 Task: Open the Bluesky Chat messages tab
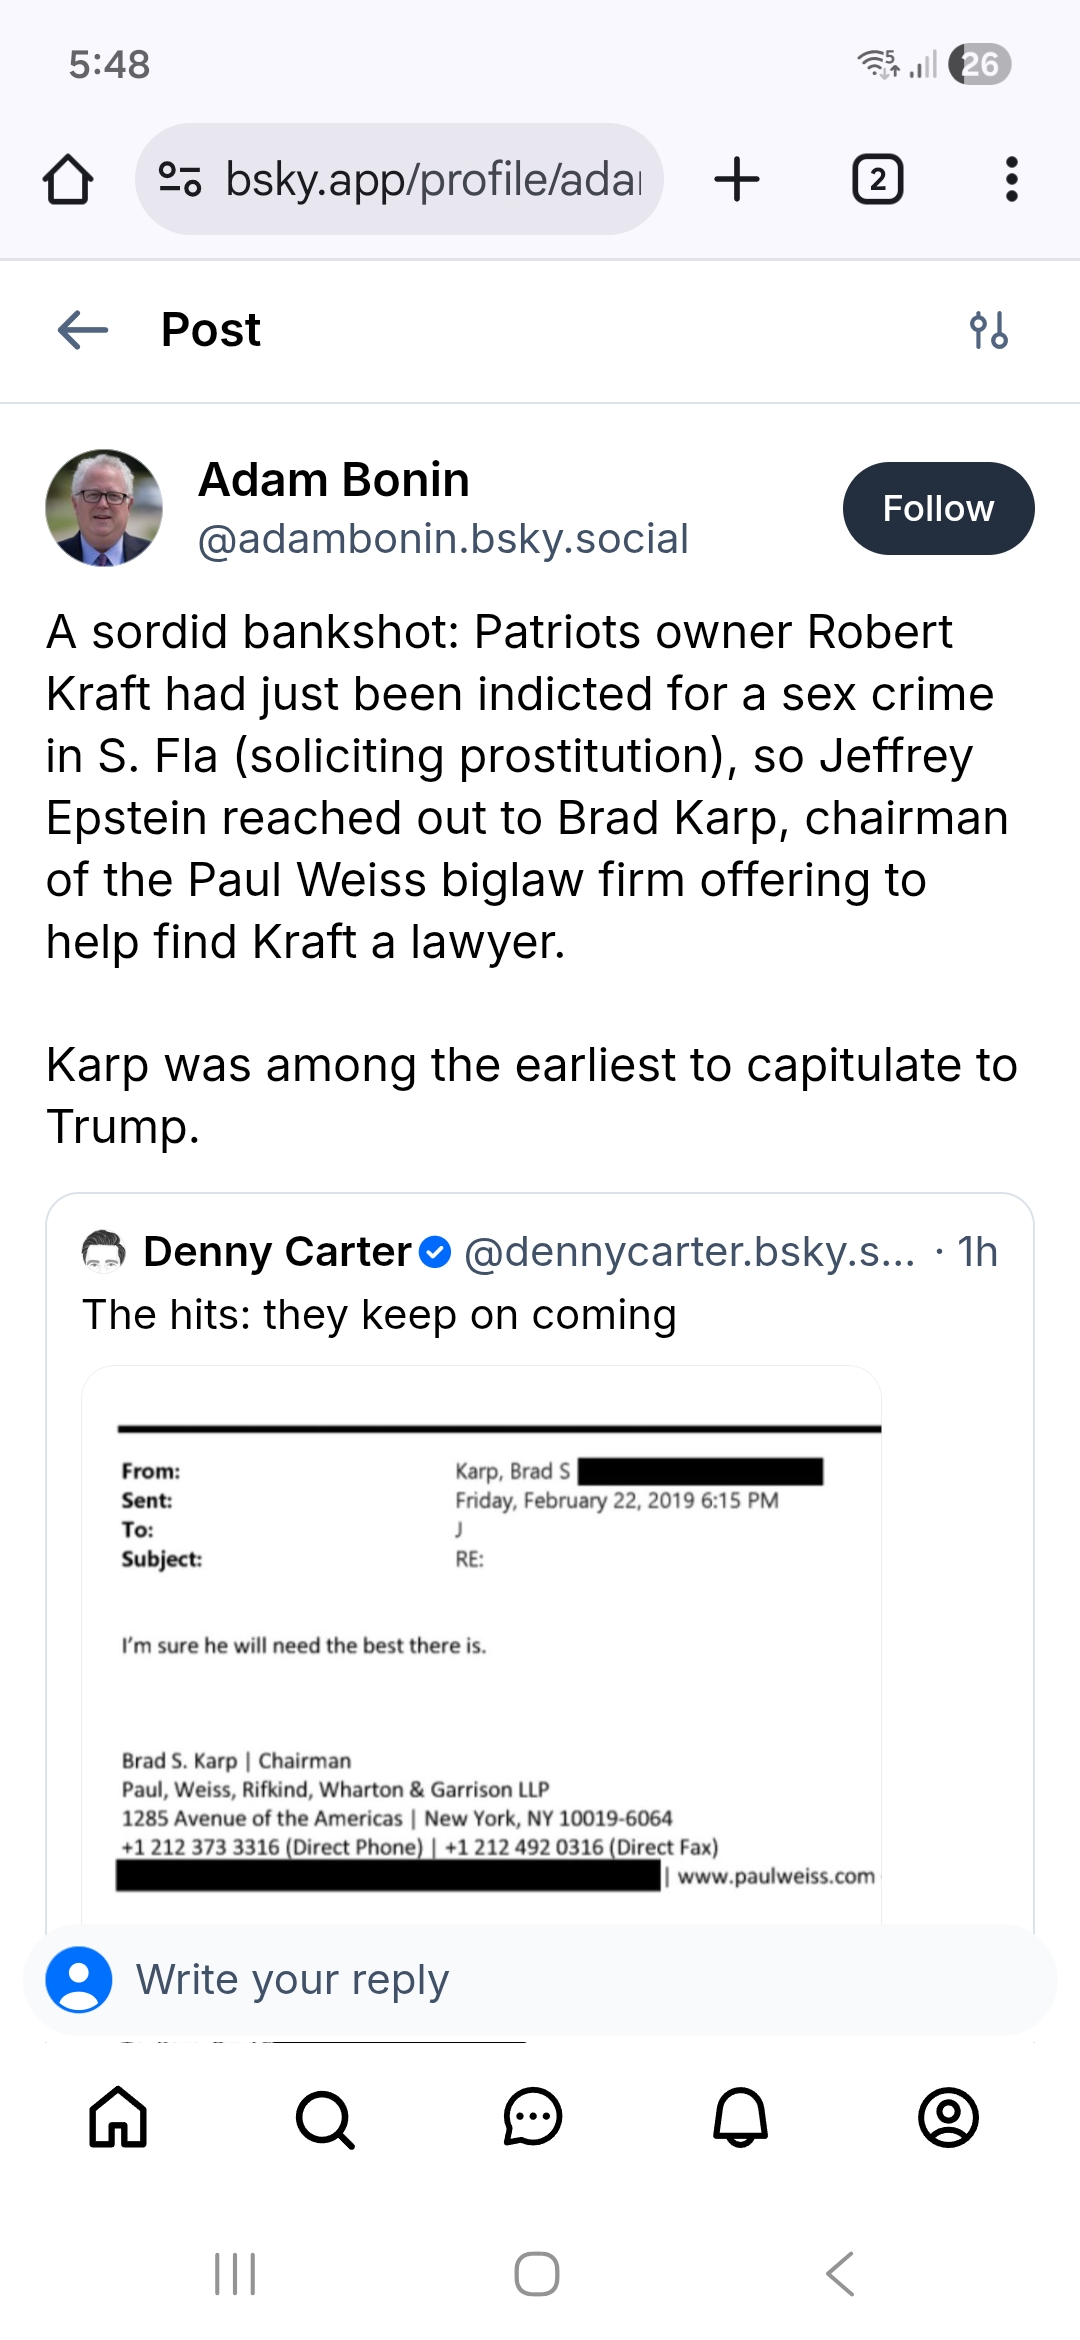coord(533,2116)
